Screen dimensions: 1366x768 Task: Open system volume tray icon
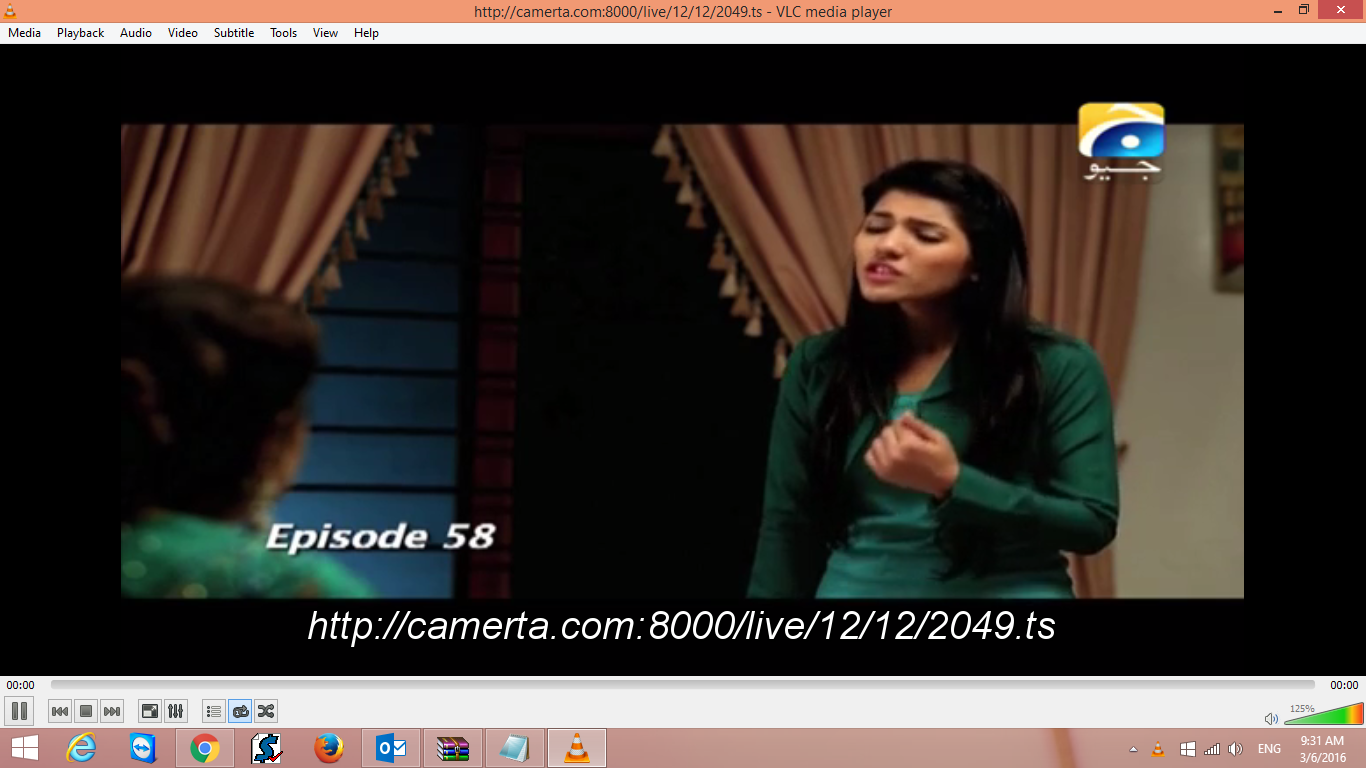coord(1236,749)
